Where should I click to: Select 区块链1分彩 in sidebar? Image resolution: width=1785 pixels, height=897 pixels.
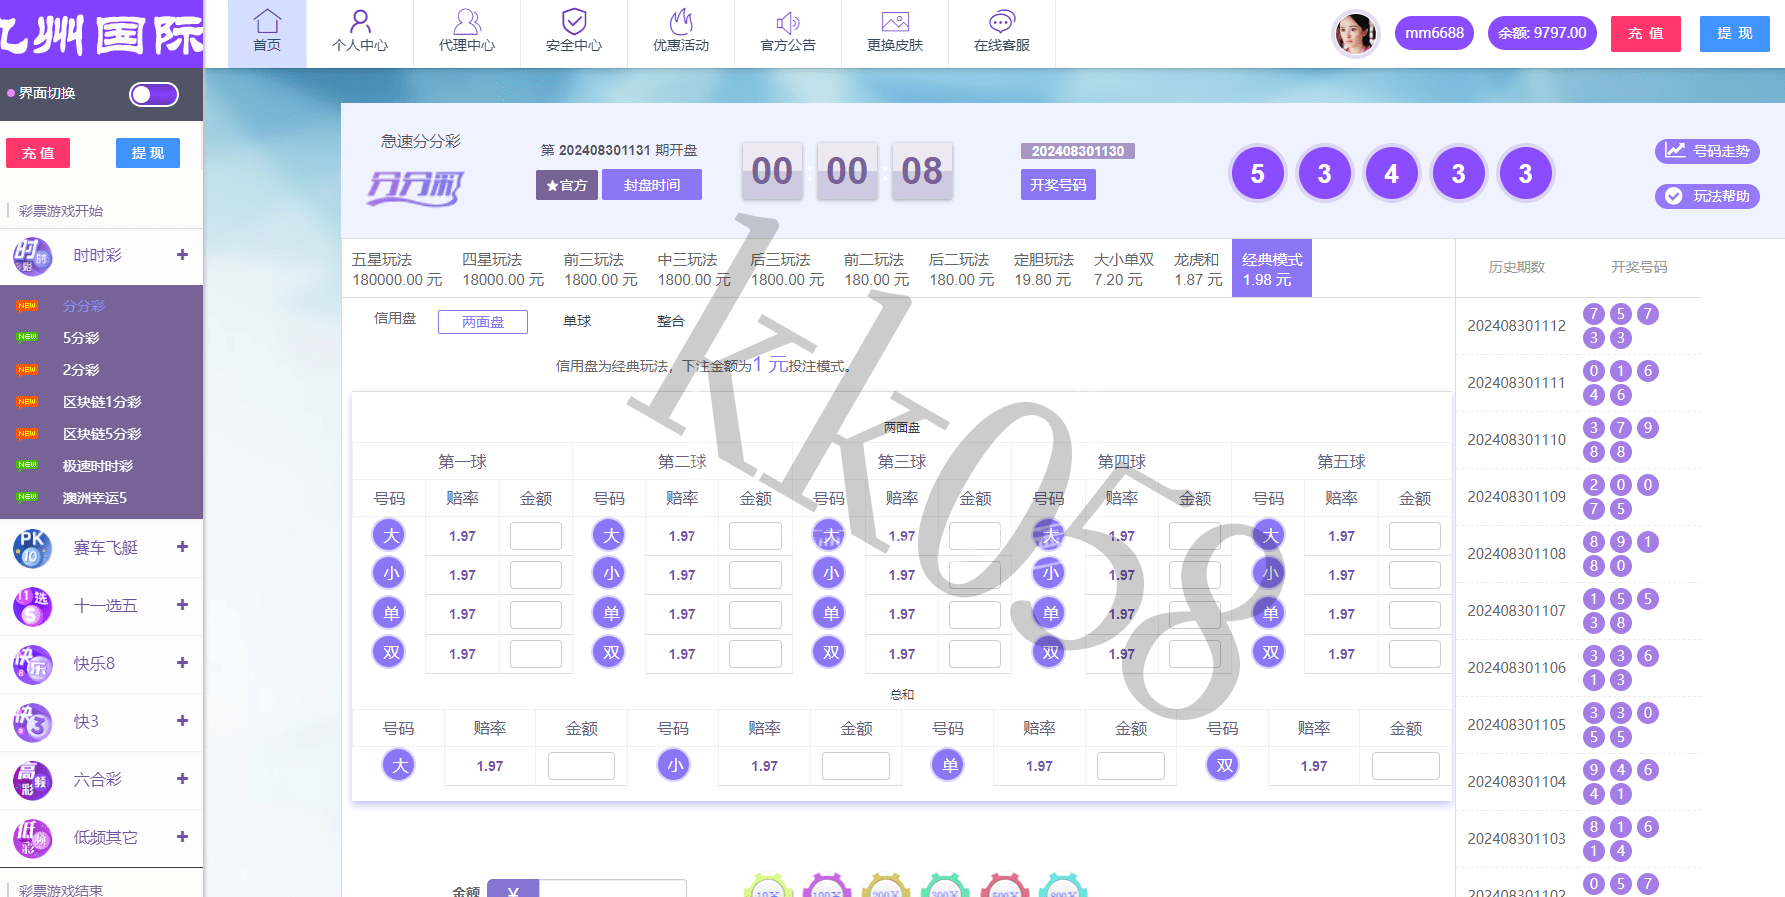click(x=102, y=402)
